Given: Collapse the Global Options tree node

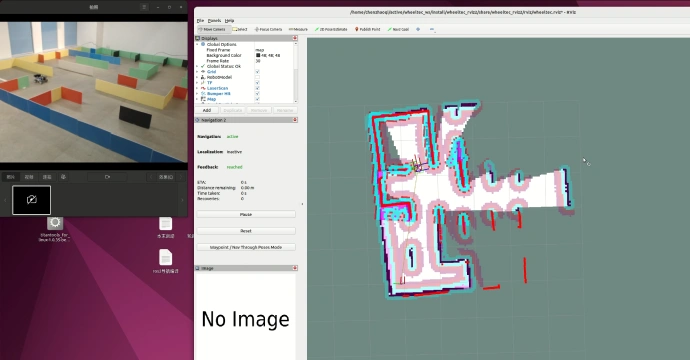Looking at the screenshot, I should point(197,44).
